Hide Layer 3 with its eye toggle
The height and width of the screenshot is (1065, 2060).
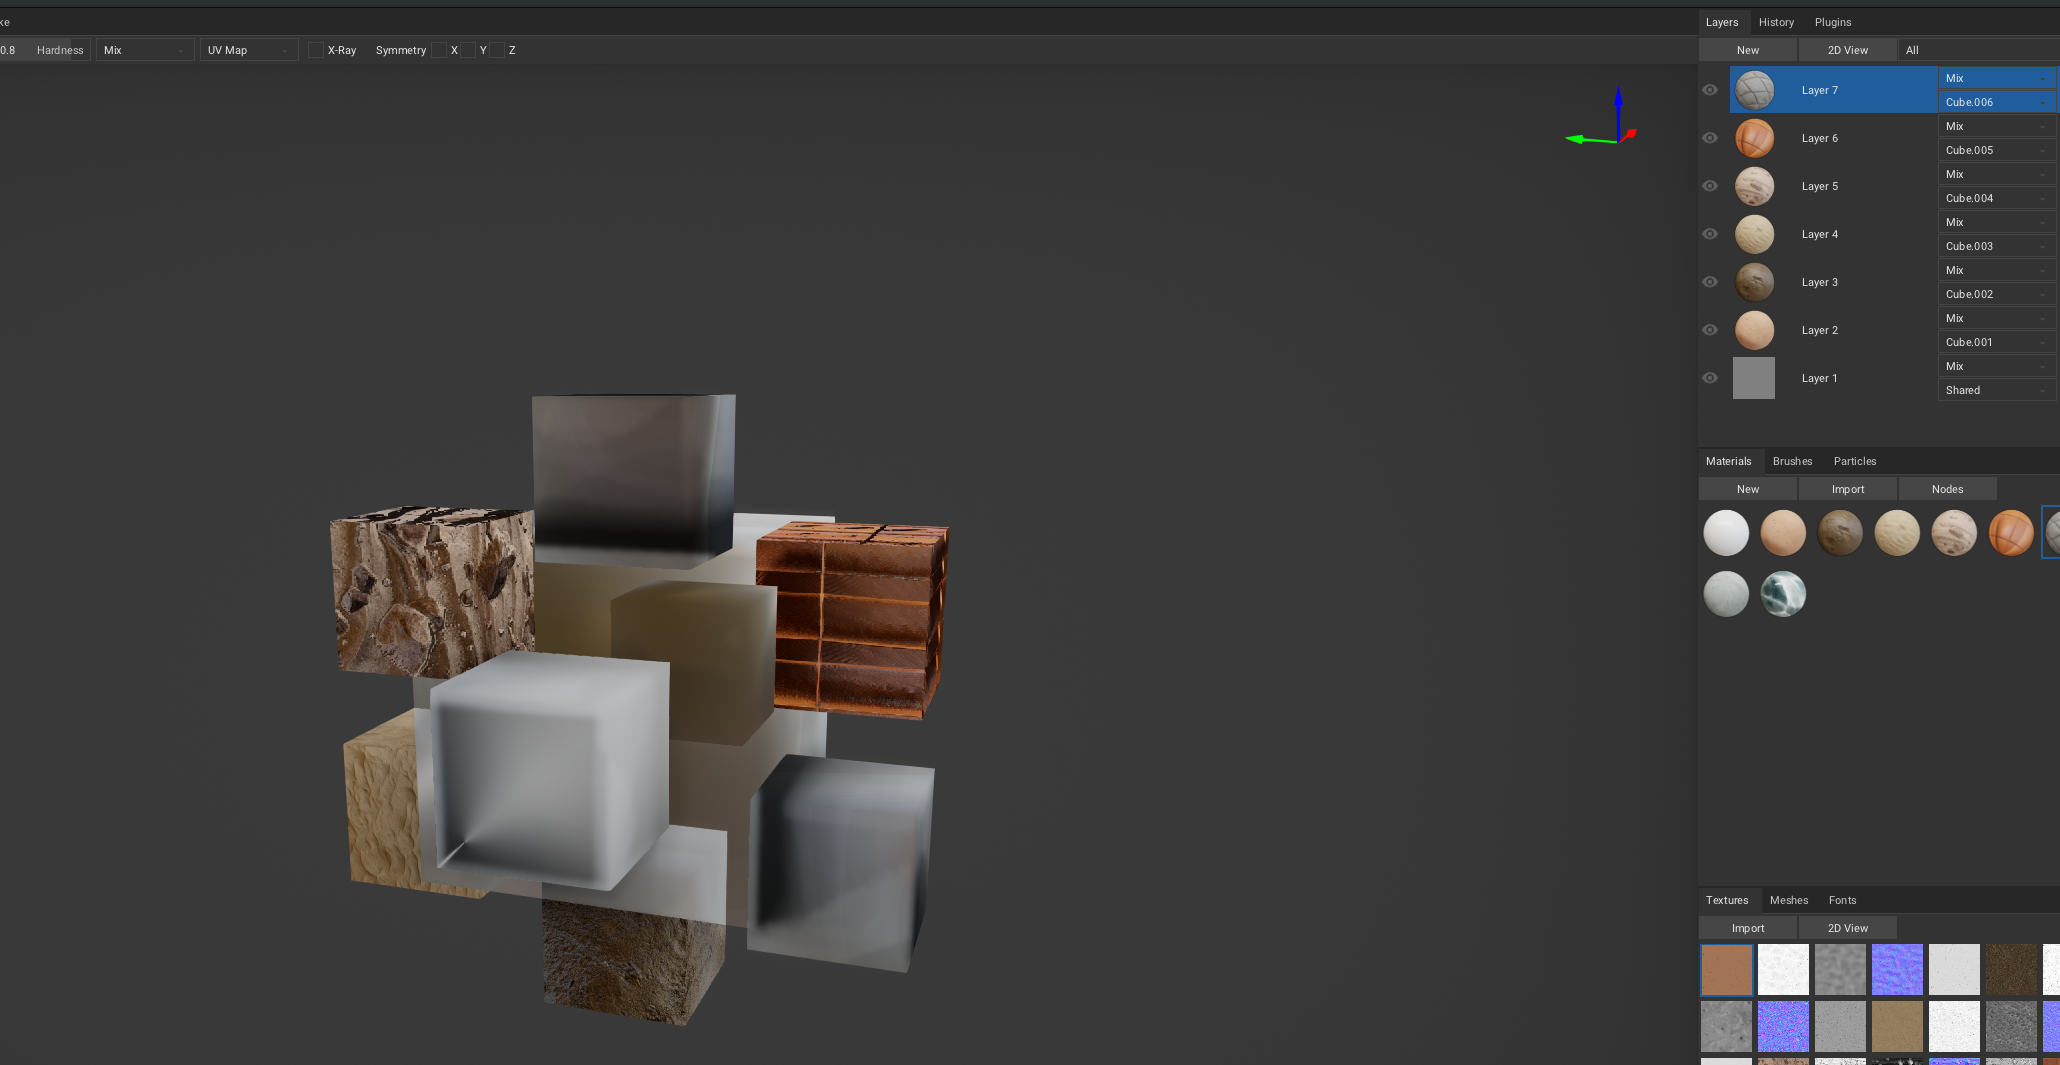coord(1710,282)
